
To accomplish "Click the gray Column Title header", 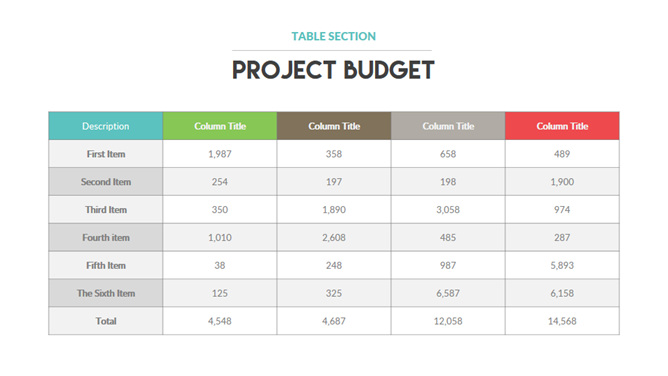I will point(448,126).
